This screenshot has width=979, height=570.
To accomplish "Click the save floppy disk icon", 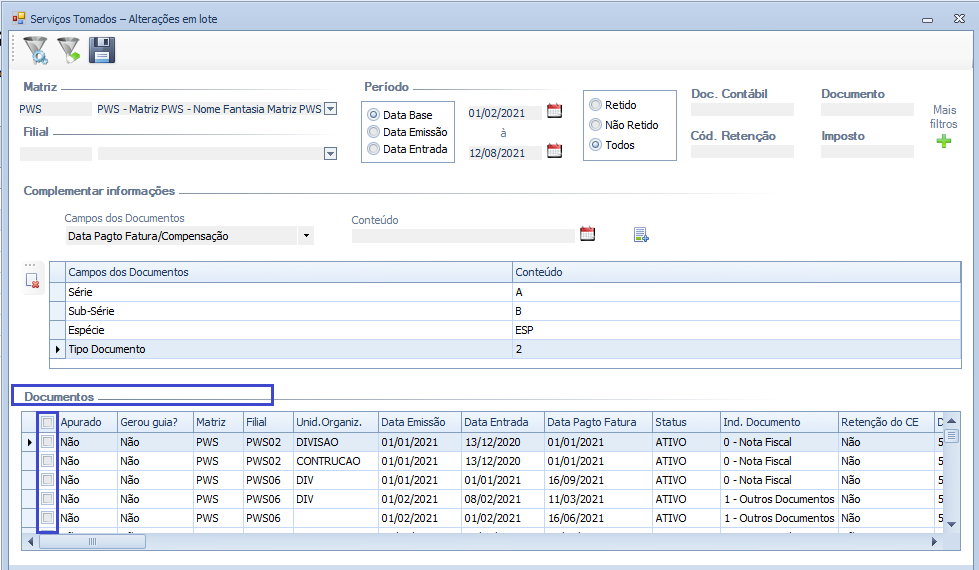I will 102,50.
